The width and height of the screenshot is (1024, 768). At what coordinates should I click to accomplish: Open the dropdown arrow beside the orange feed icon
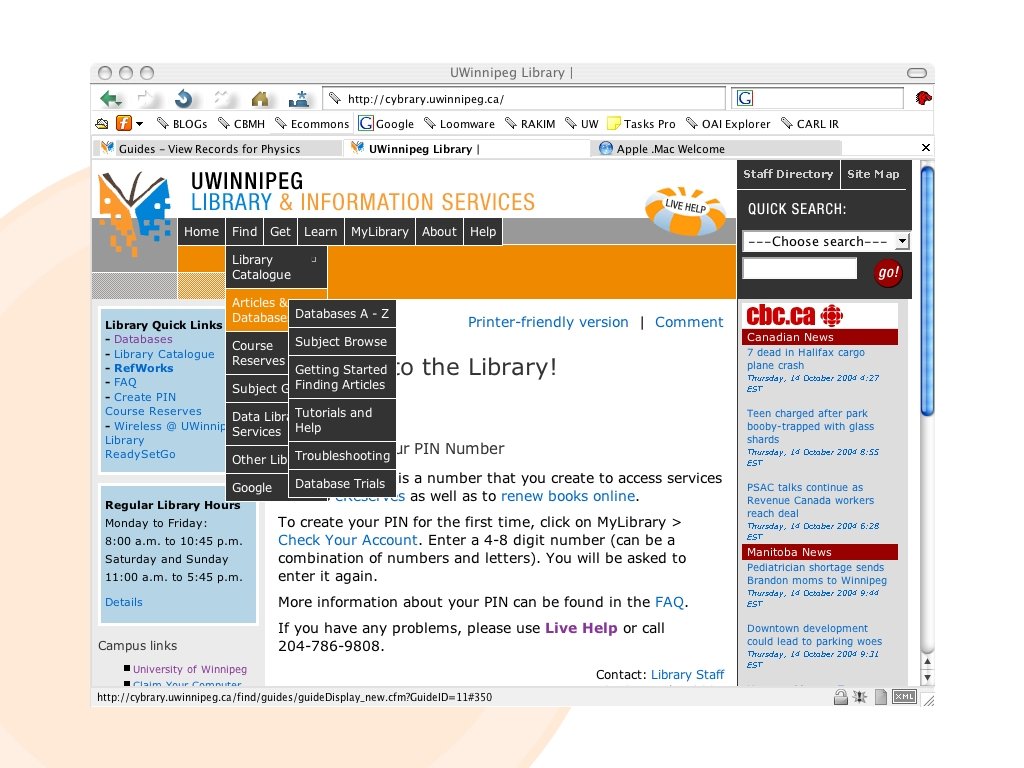click(139, 123)
